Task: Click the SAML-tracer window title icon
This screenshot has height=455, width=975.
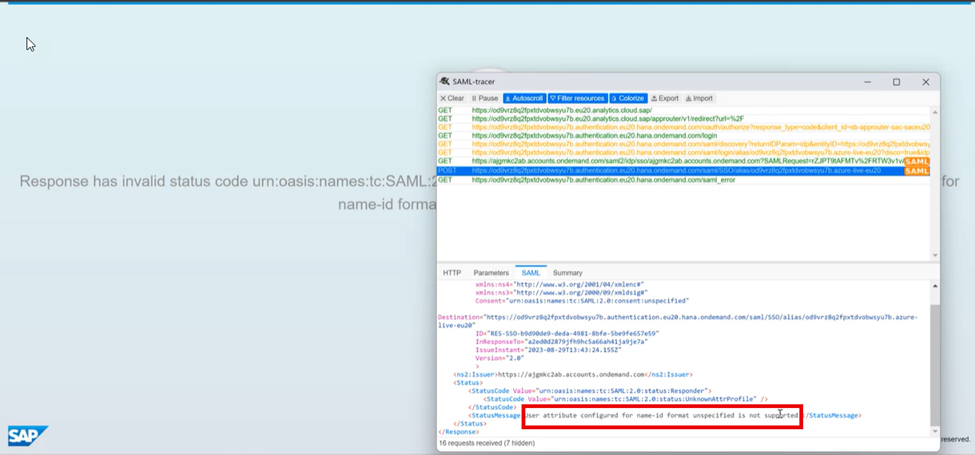Action: click(445, 81)
